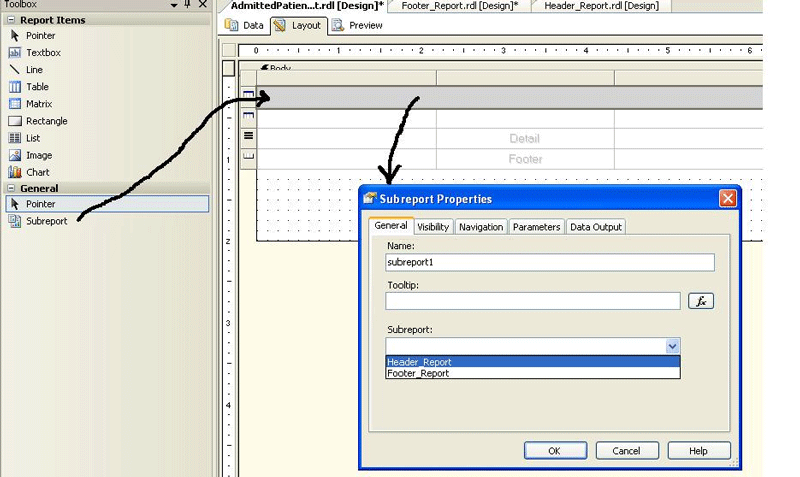This screenshot has width=800, height=477.
Task: Switch to the Layout view tab
Action: (x=298, y=25)
